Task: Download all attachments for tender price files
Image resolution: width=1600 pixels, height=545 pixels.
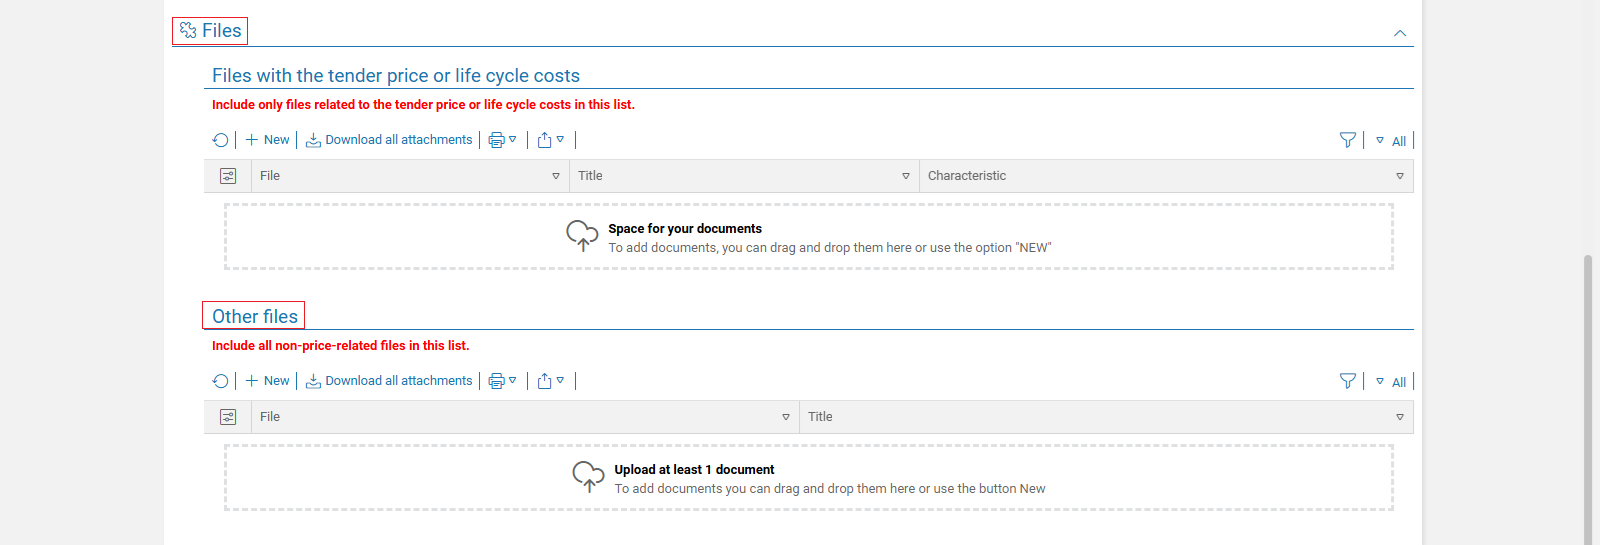Action: 389,140
